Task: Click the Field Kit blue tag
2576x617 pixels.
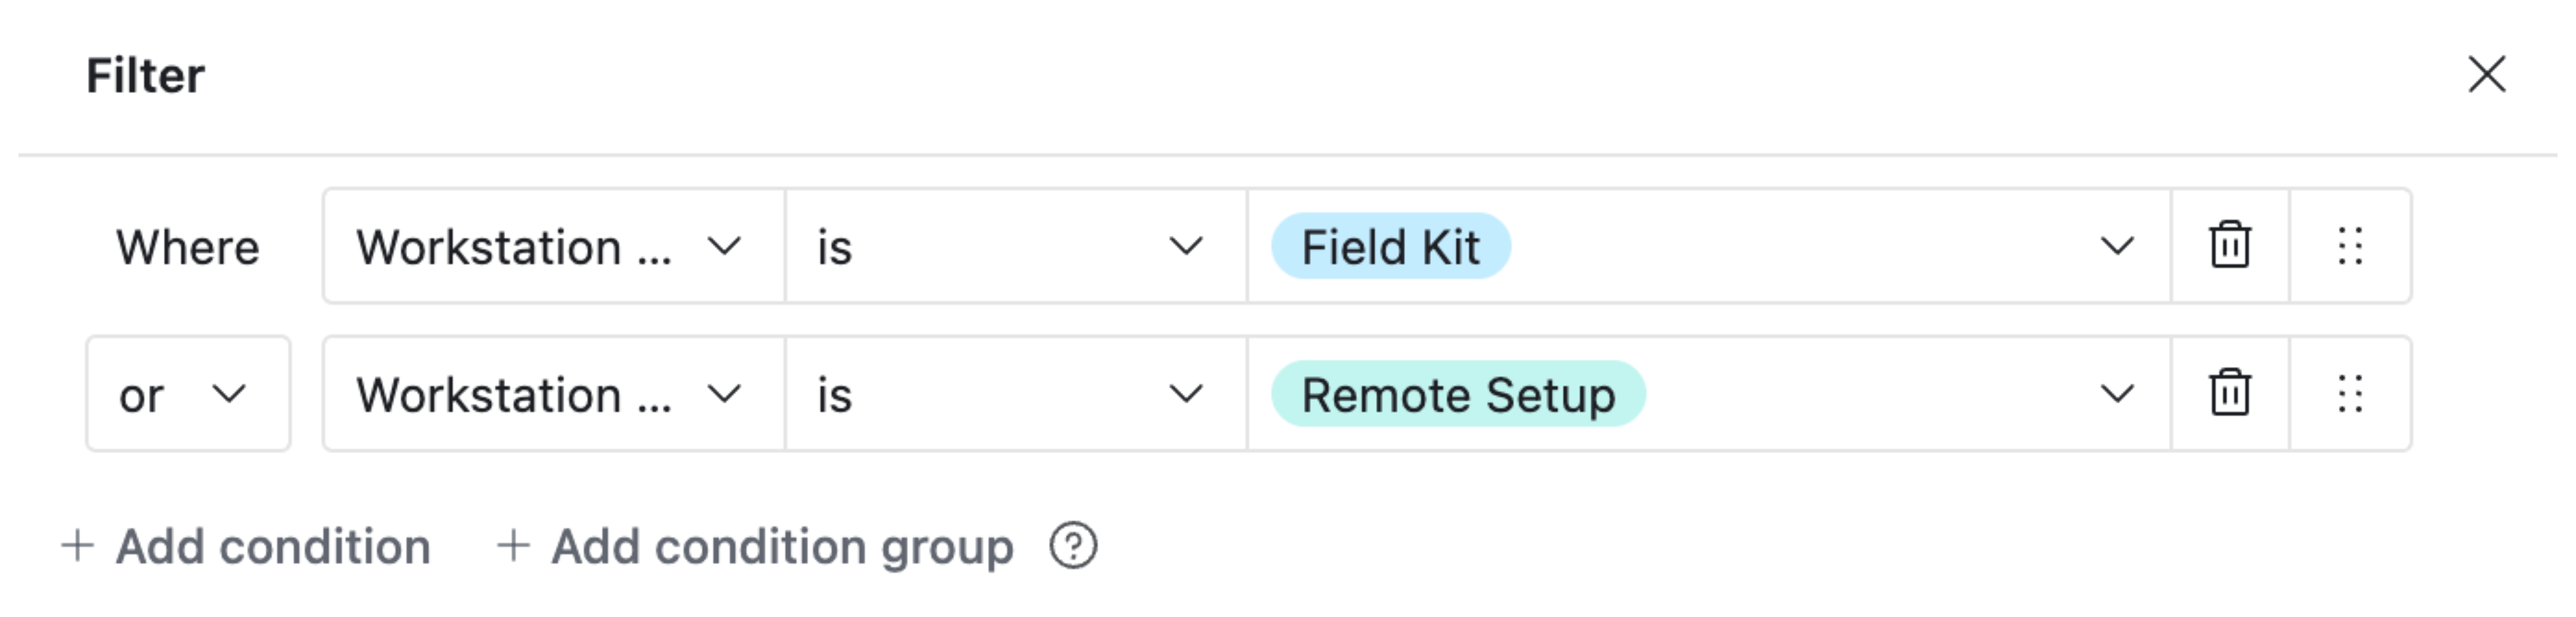Action: 1390,246
